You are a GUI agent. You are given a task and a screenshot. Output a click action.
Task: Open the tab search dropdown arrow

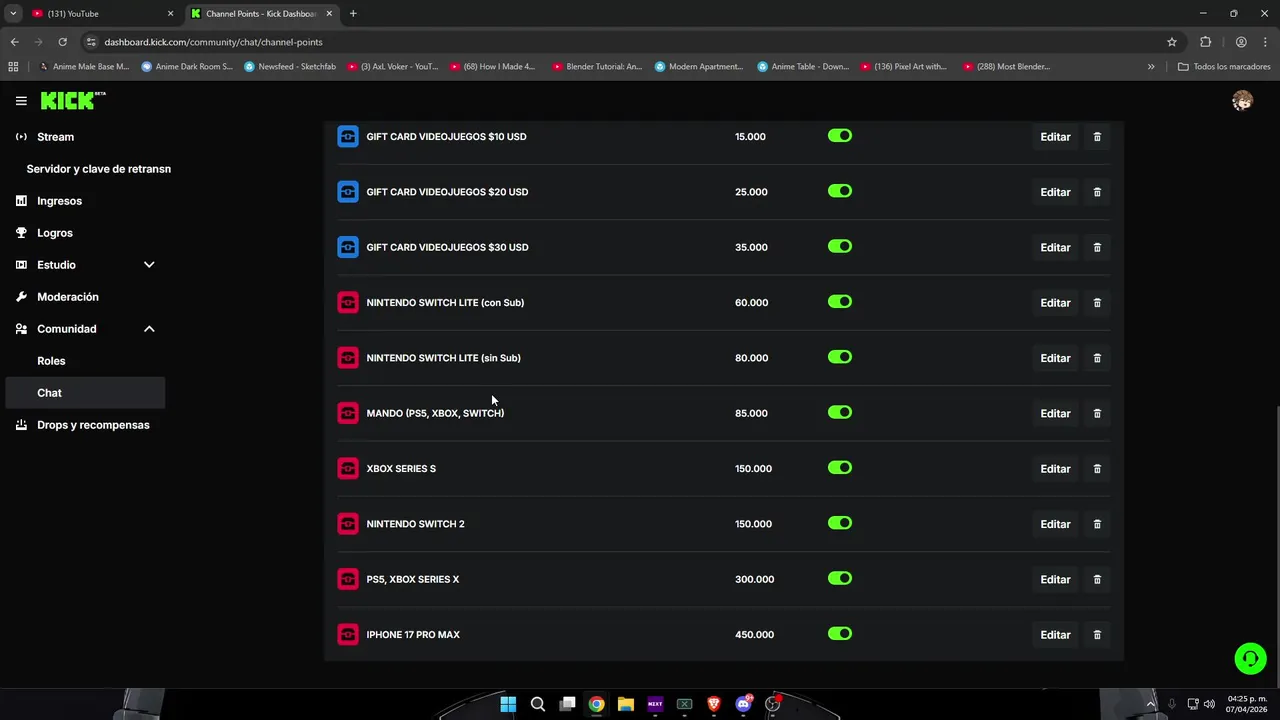coord(13,14)
